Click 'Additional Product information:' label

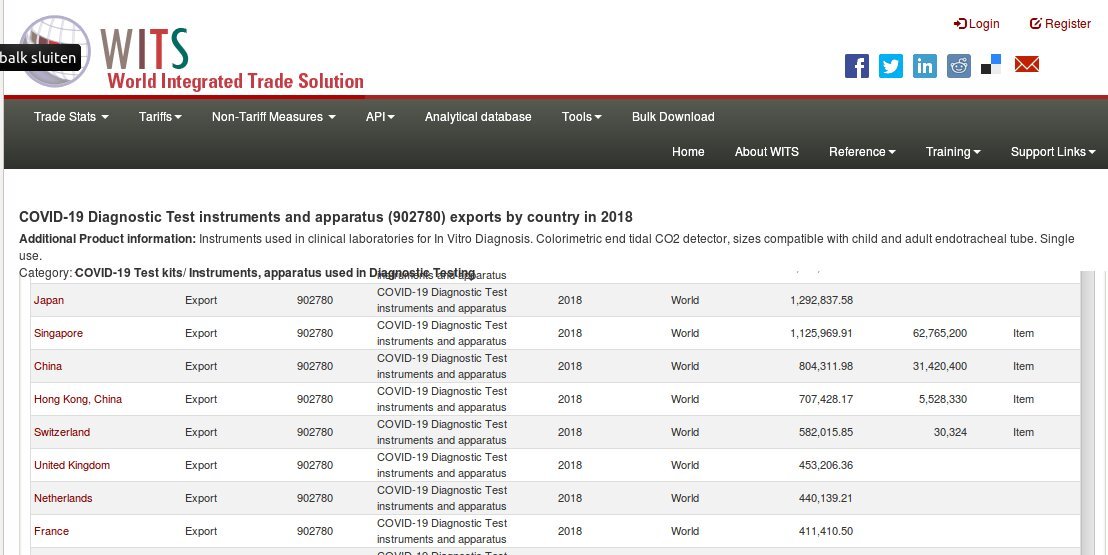coord(107,239)
